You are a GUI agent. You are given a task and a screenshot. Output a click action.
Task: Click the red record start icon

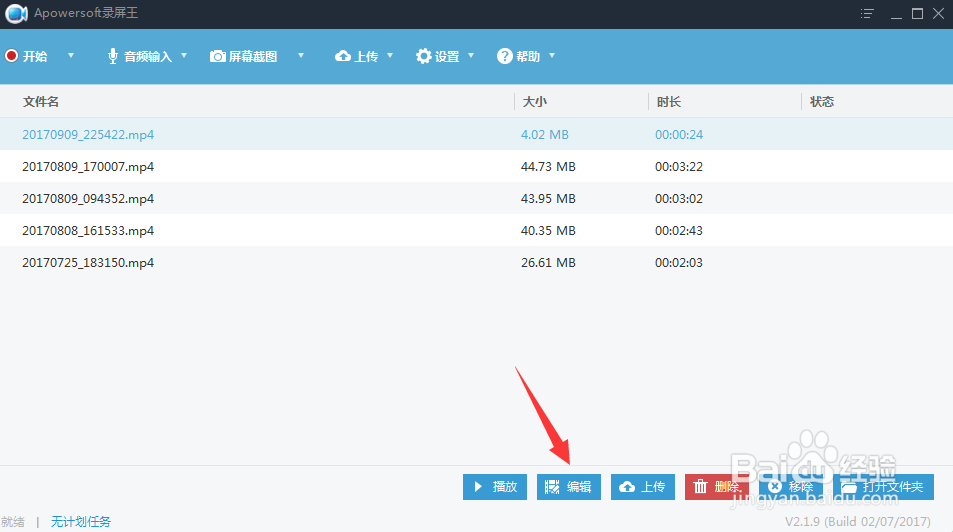pyautogui.click(x=11, y=56)
